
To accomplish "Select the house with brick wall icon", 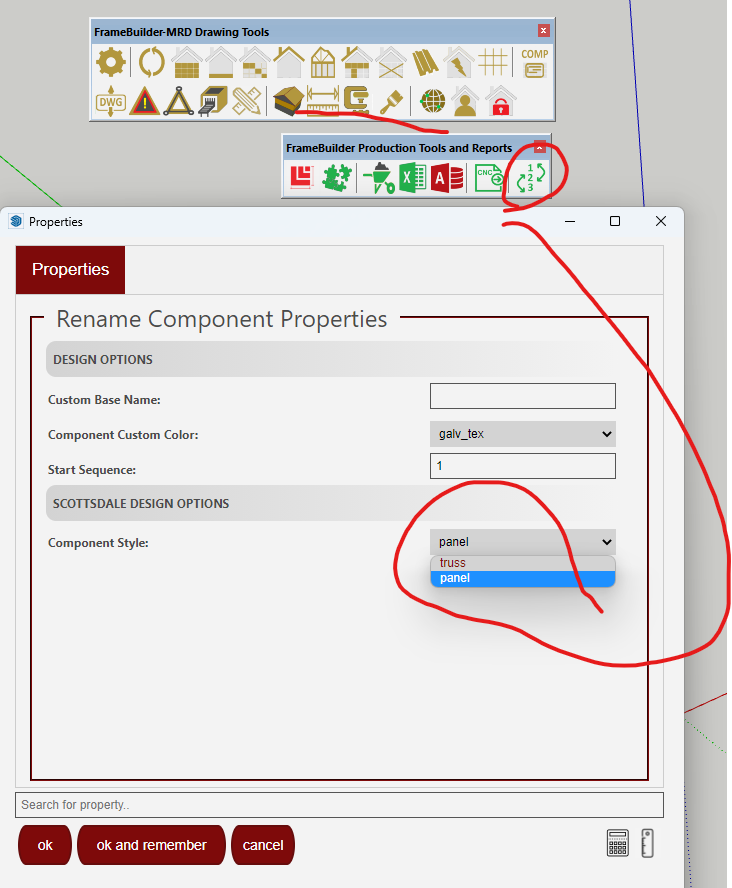I will (187, 62).
